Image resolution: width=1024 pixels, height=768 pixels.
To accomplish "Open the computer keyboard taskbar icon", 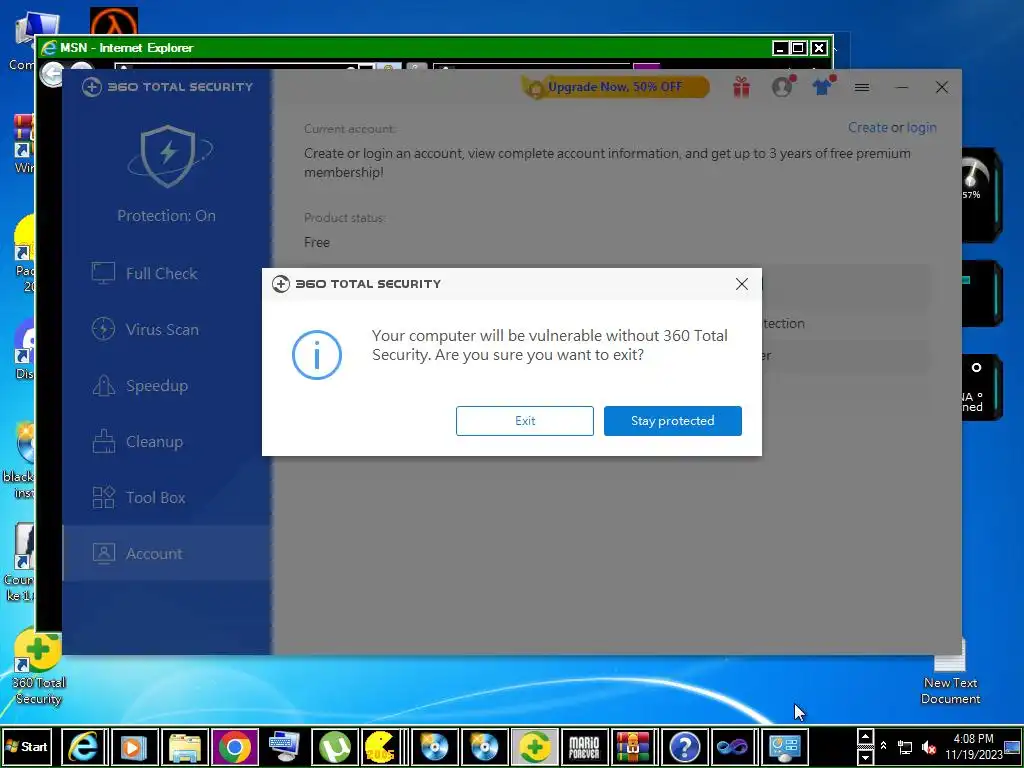I will (285, 746).
